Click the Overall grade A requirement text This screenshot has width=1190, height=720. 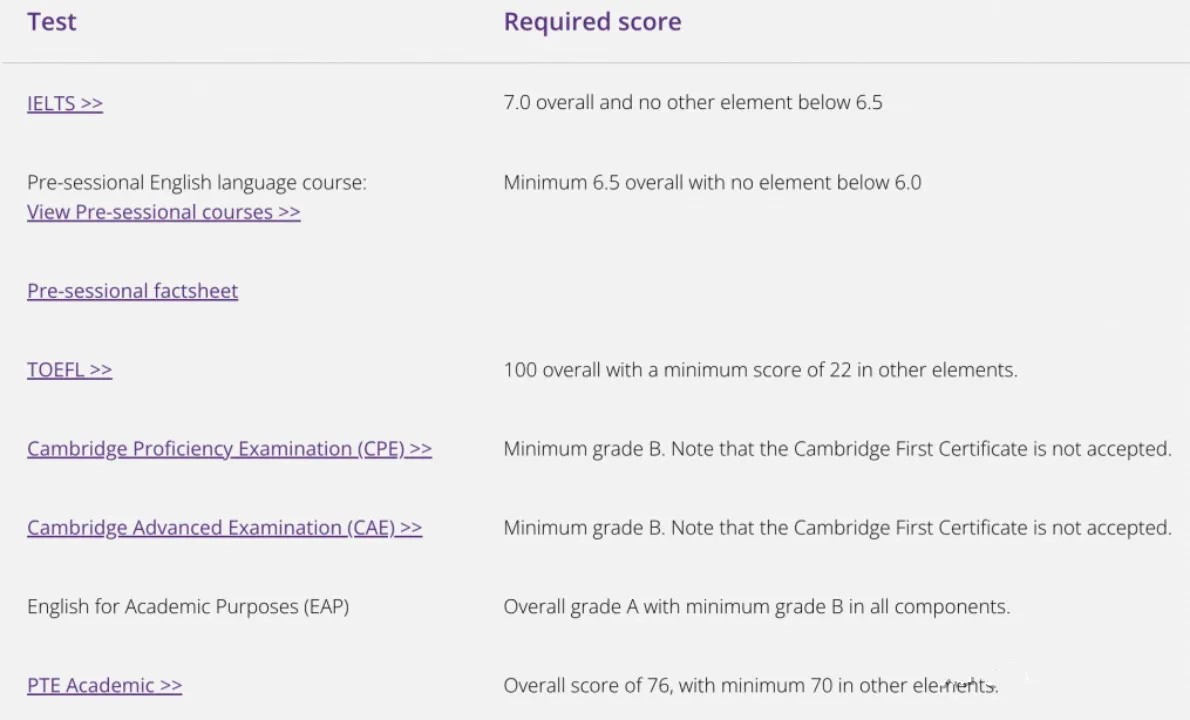click(756, 607)
